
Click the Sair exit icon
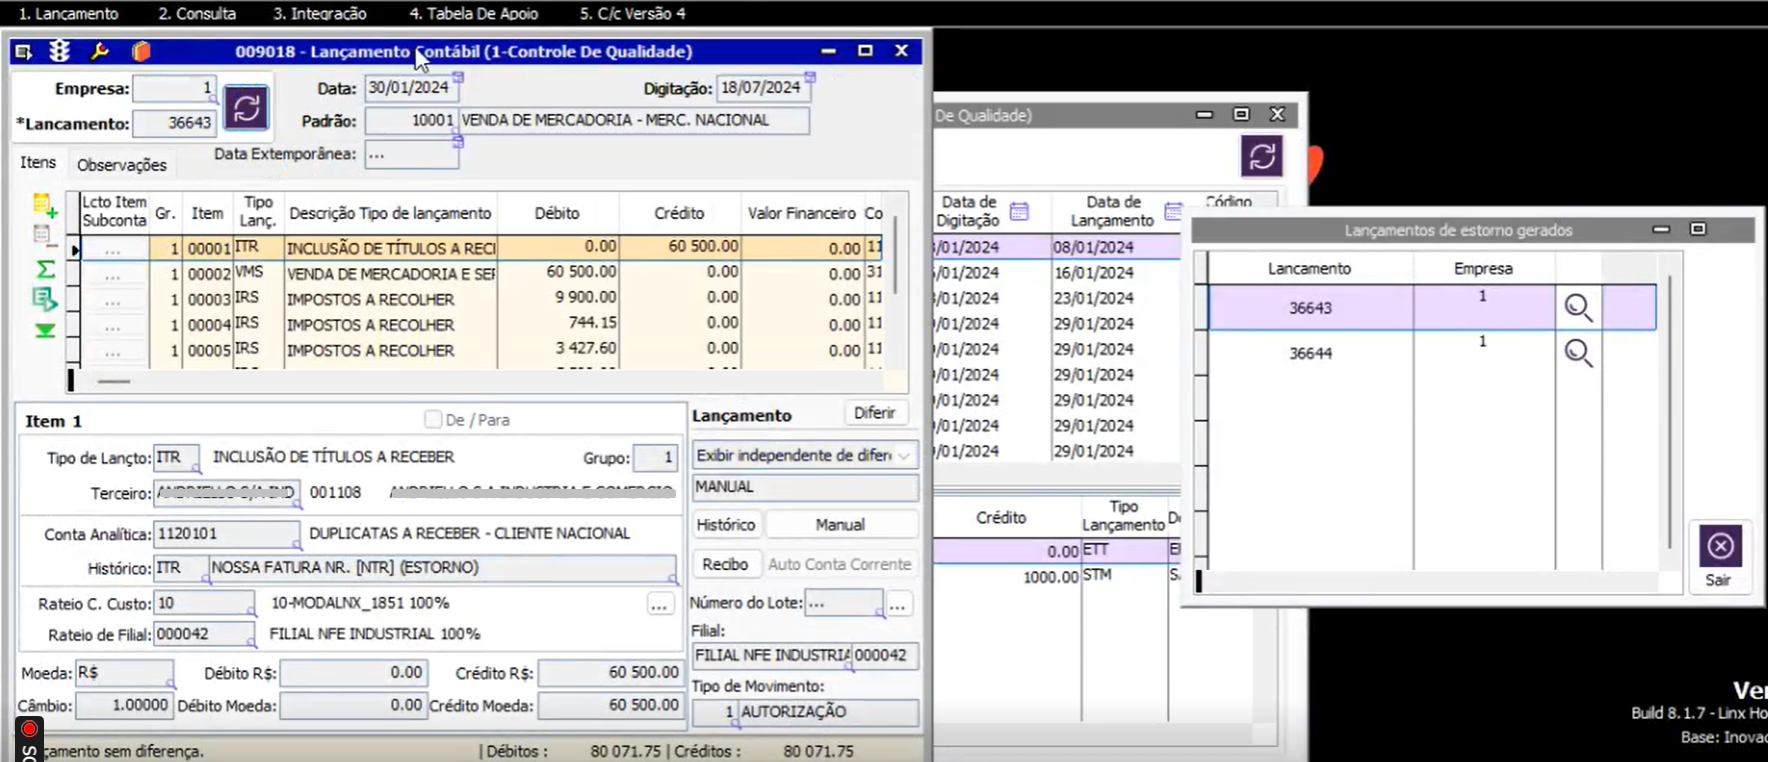tap(1720, 547)
